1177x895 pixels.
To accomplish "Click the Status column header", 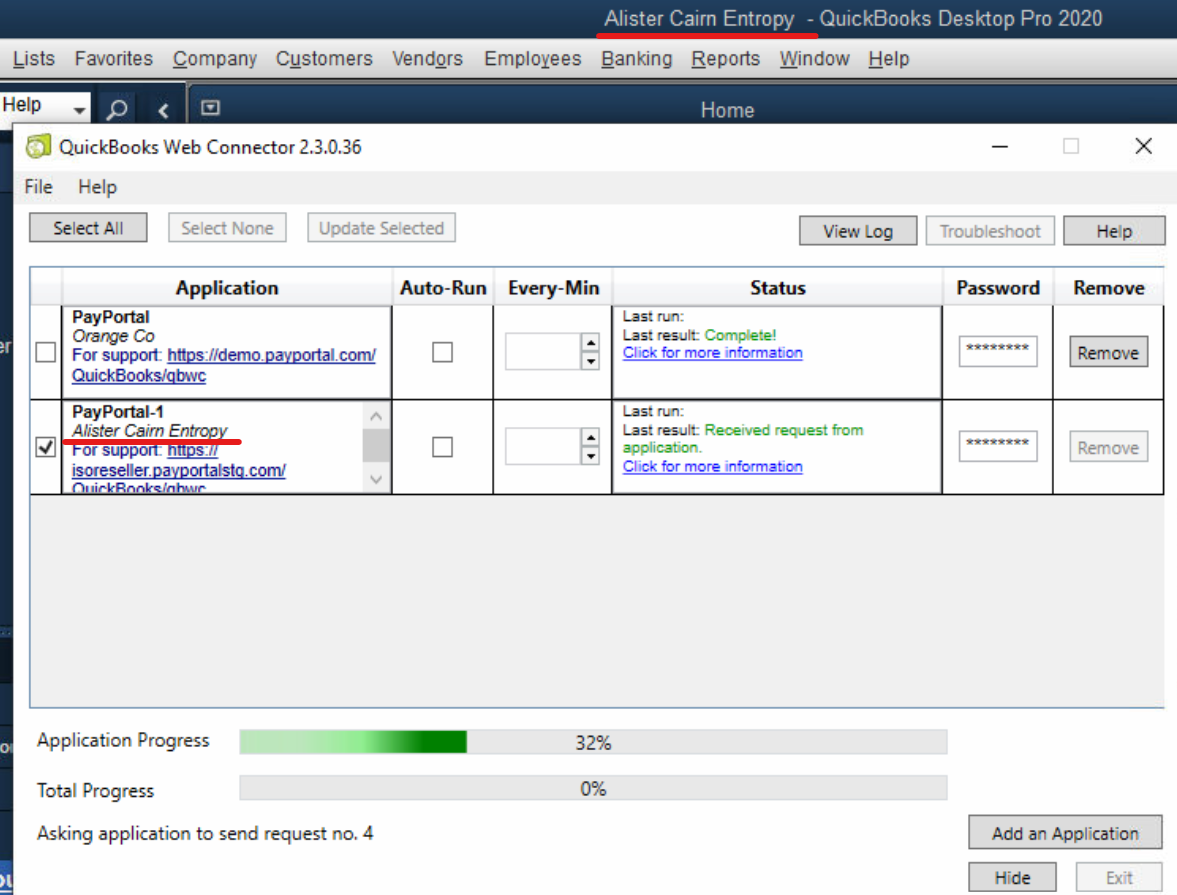I will tap(778, 288).
